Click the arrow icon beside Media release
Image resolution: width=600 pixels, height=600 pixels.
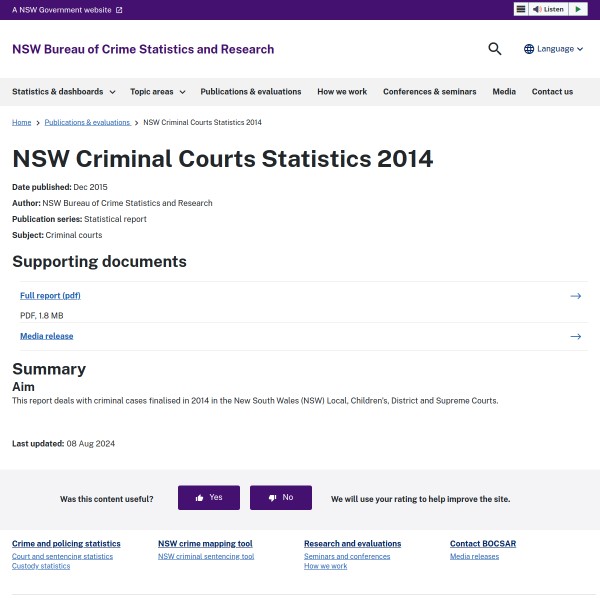click(x=575, y=336)
